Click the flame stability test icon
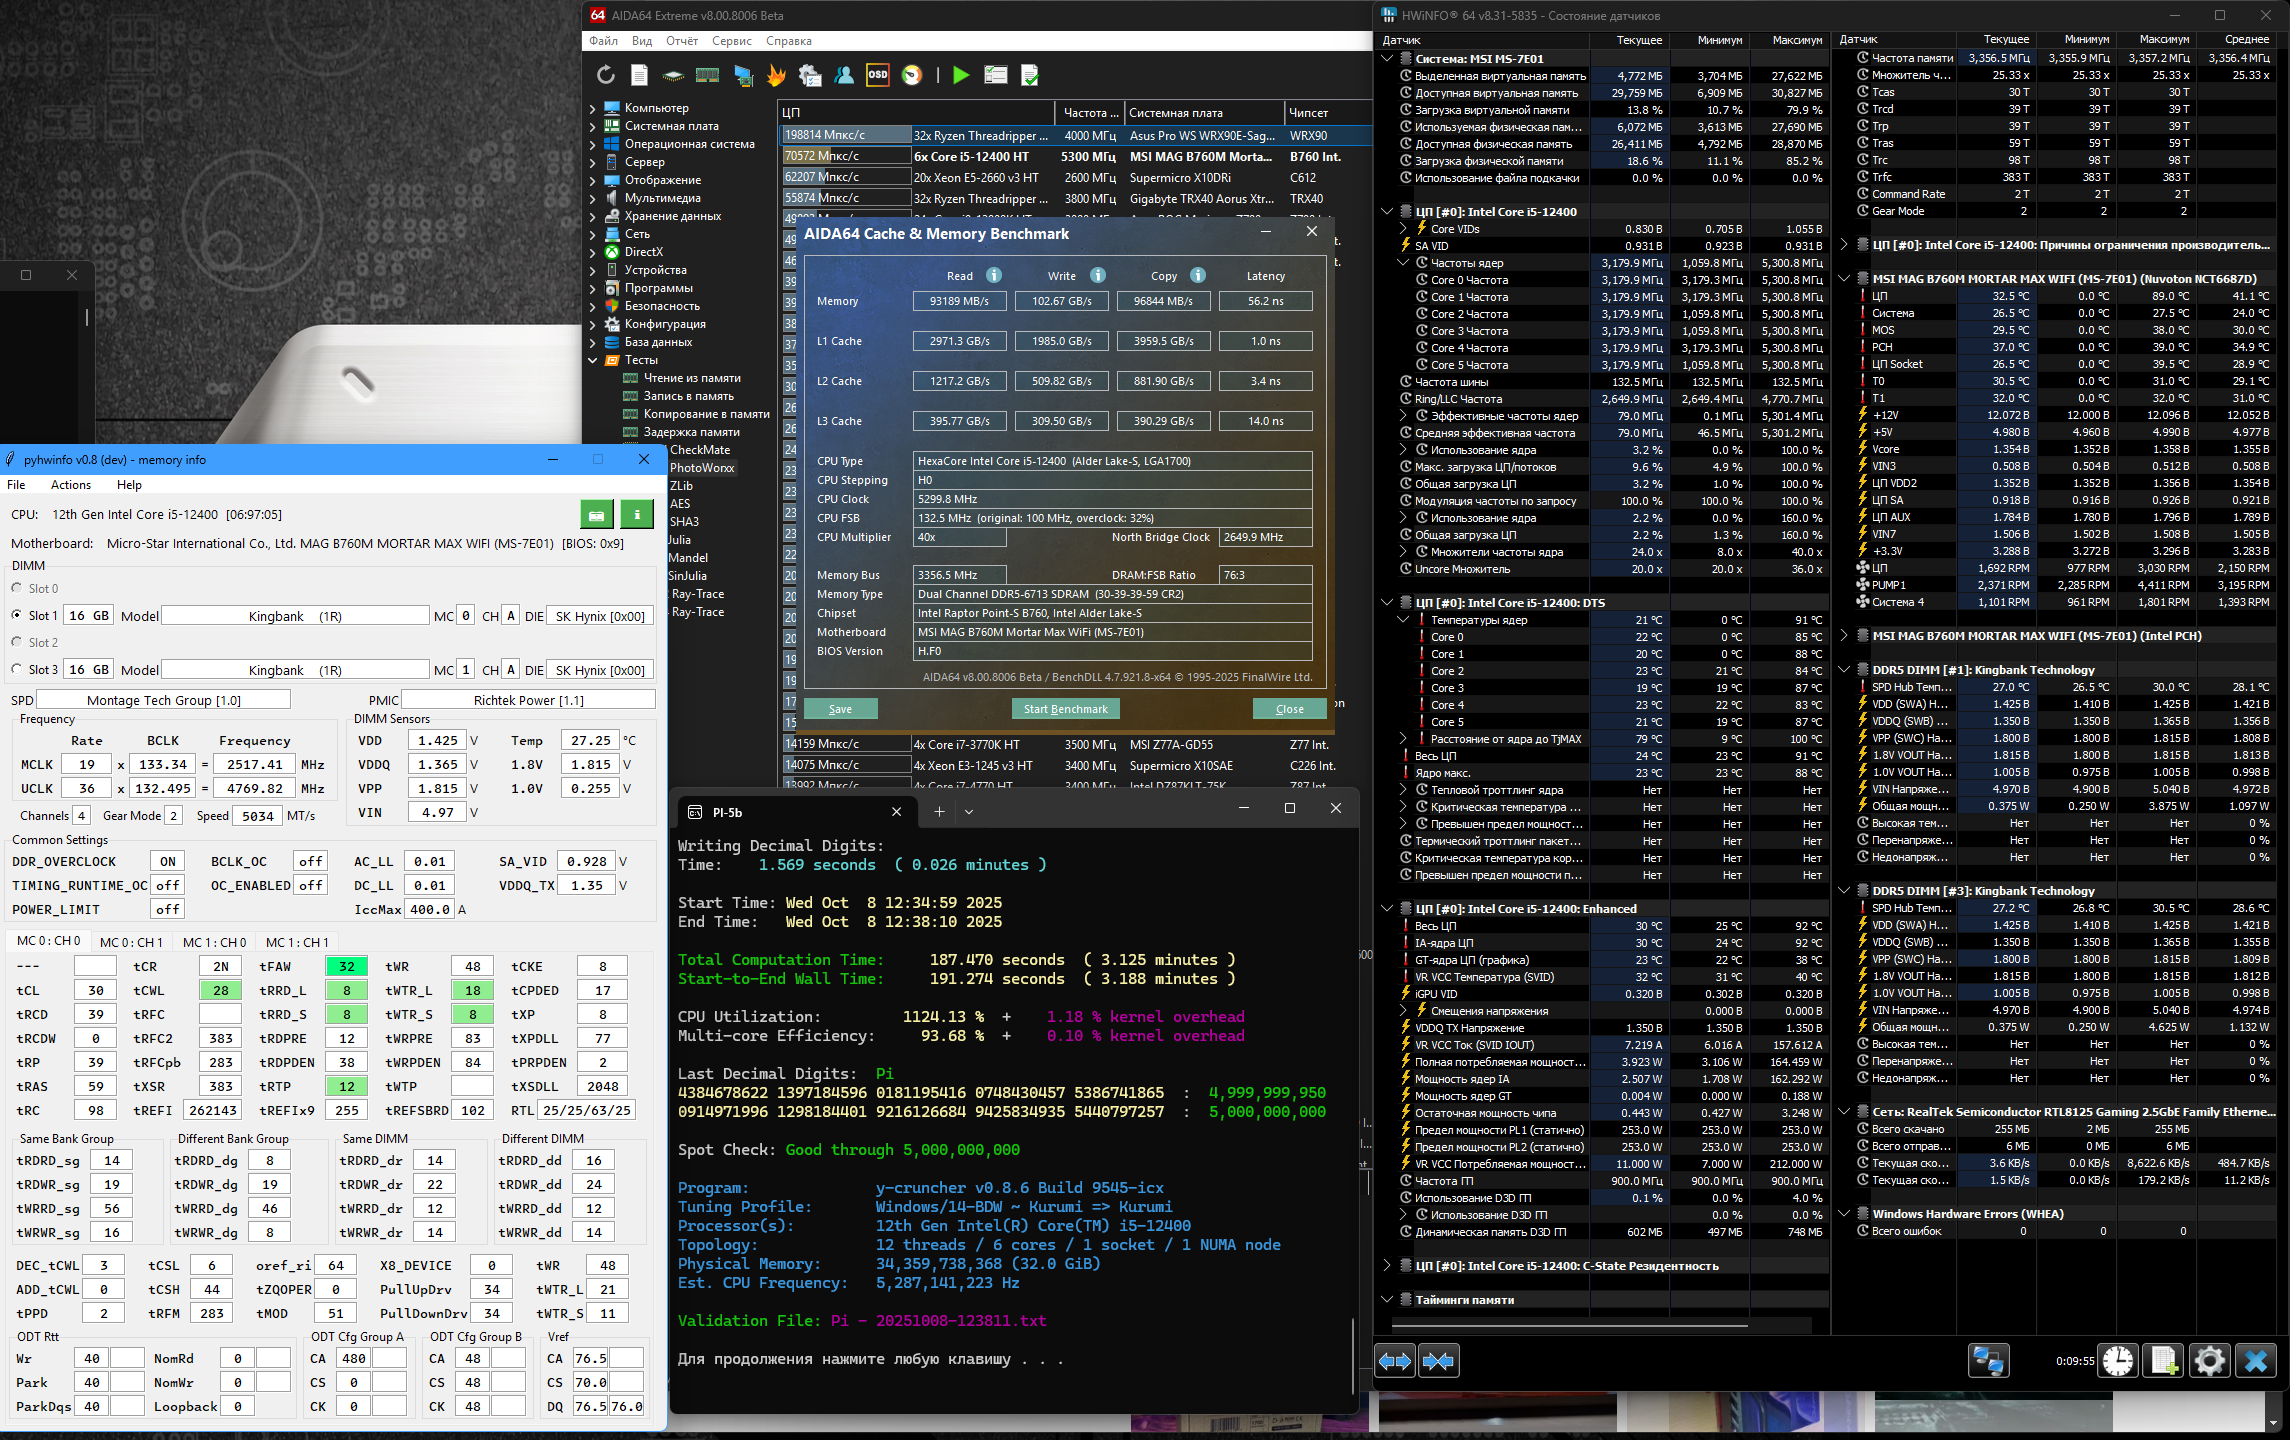 coord(776,75)
